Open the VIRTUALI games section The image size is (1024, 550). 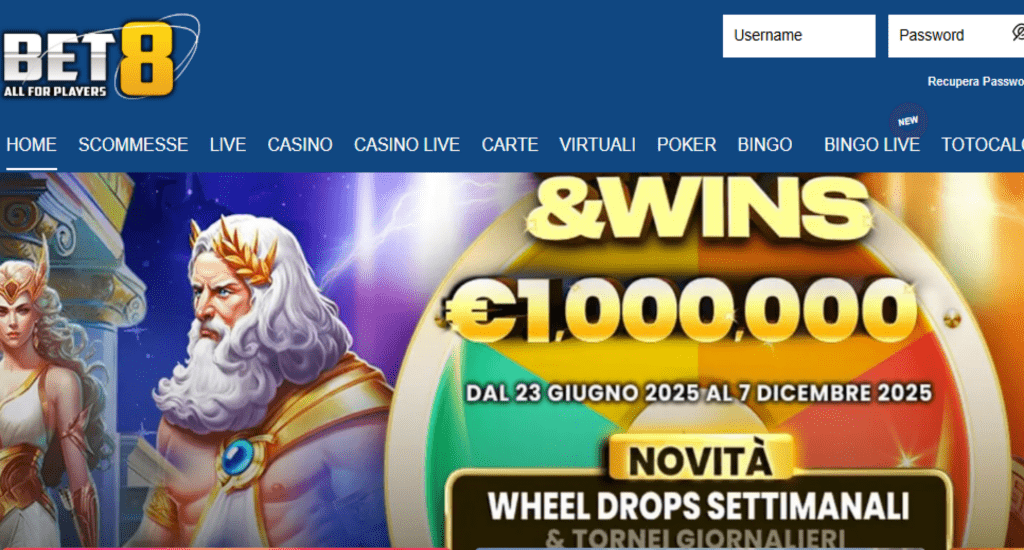(598, 144)
